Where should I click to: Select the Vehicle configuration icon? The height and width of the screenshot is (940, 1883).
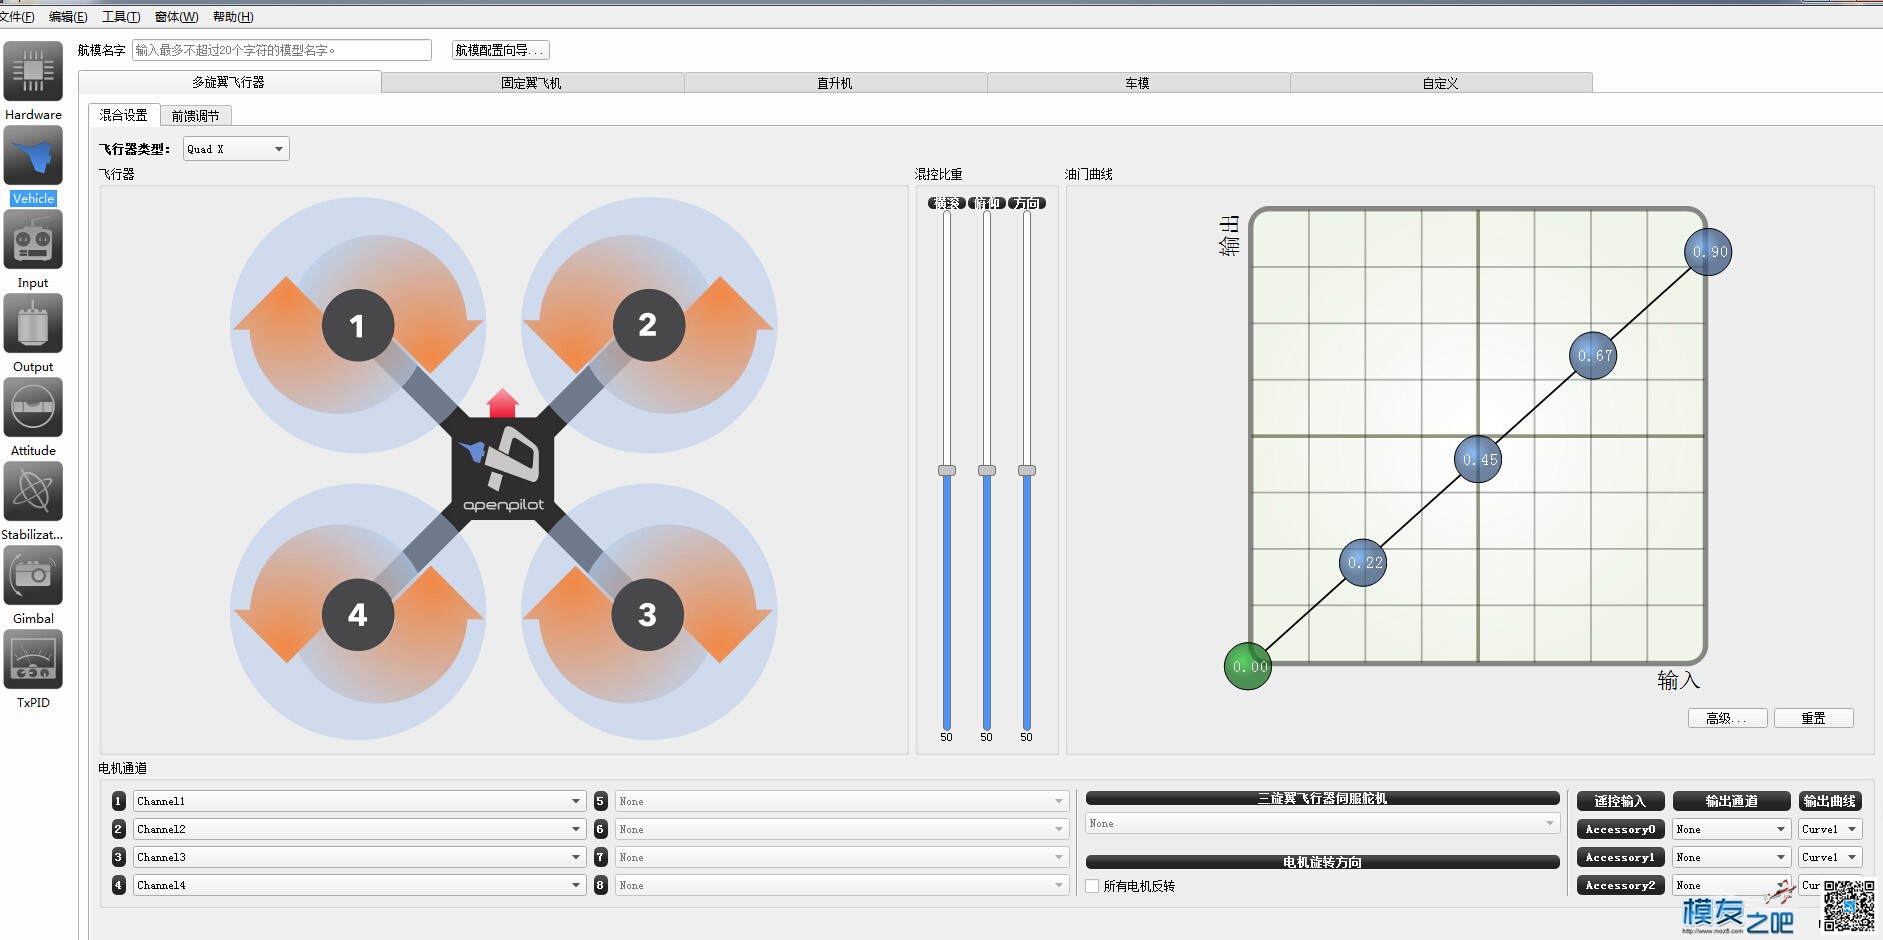pyautogui.click(x=33, y=155)
